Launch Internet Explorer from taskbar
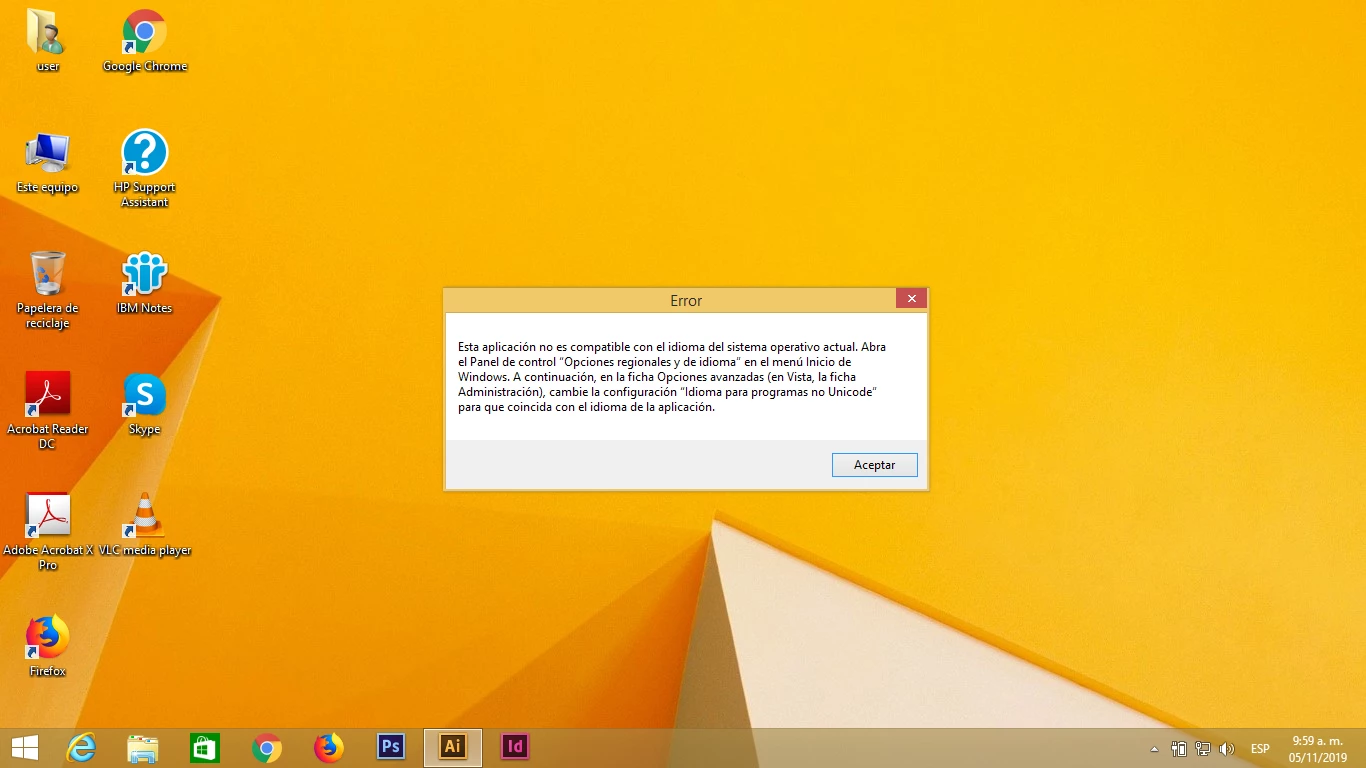The height and width of the screenshot is (768, 1366). [81, 747]
